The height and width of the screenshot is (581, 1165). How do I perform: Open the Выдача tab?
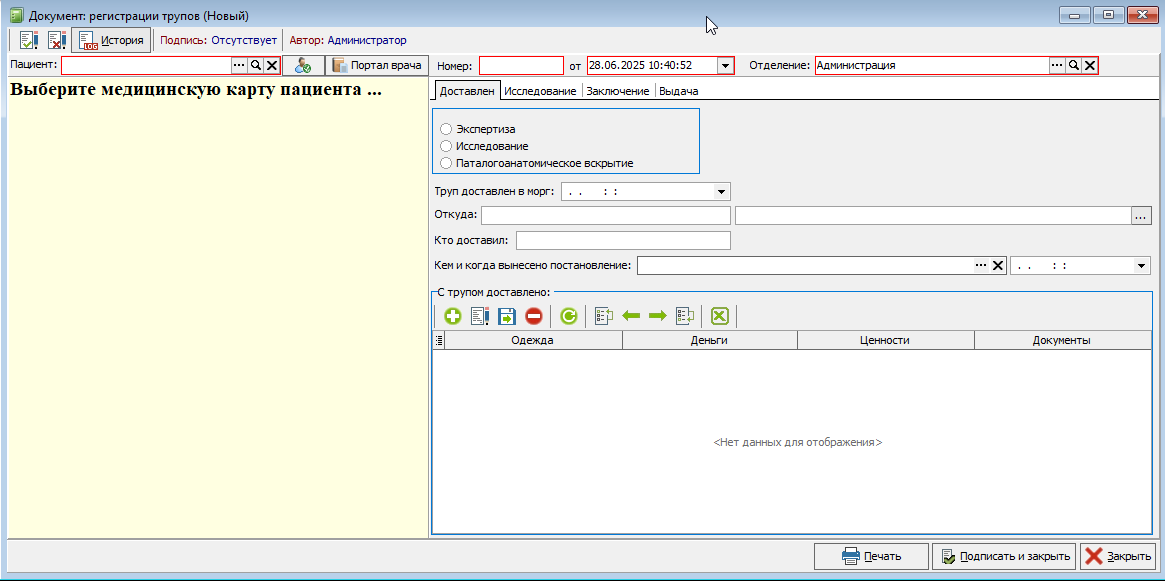(x=678, y=91)
